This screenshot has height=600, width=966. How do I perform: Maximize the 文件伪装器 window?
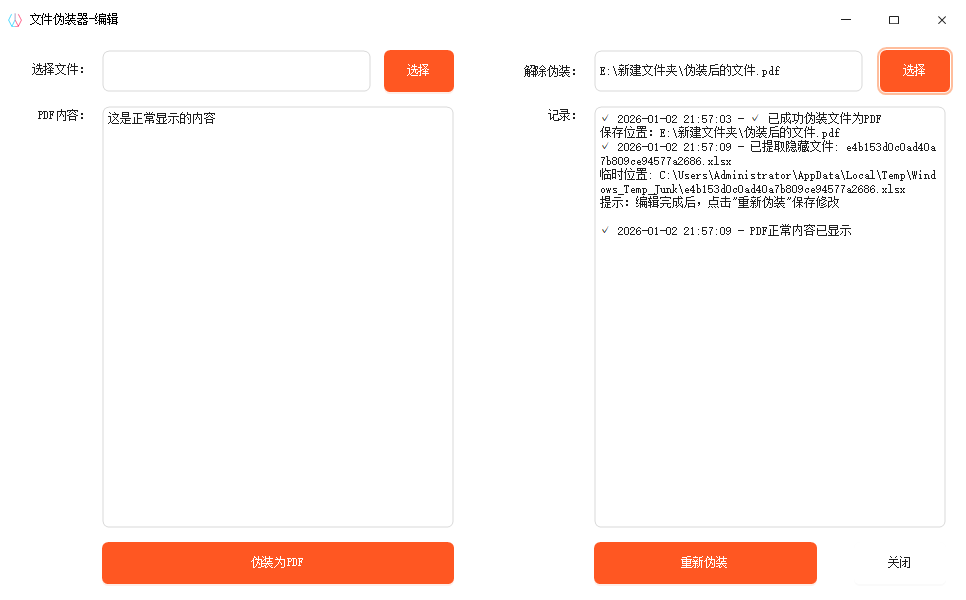[x=894, y=20]
